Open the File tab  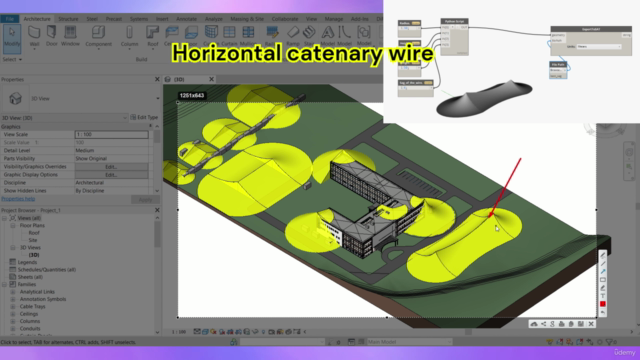[9, 19]
